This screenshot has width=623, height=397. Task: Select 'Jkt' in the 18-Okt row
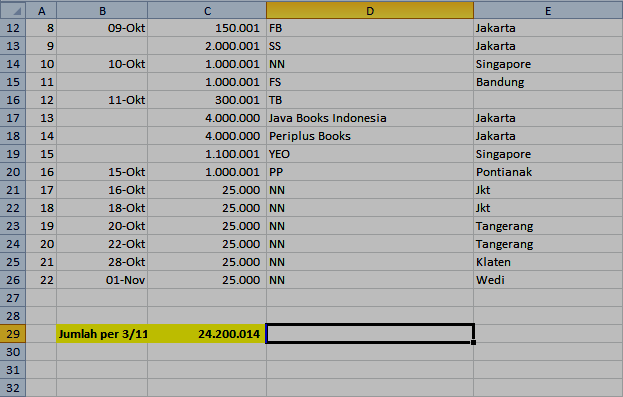[x=548, y=208]
